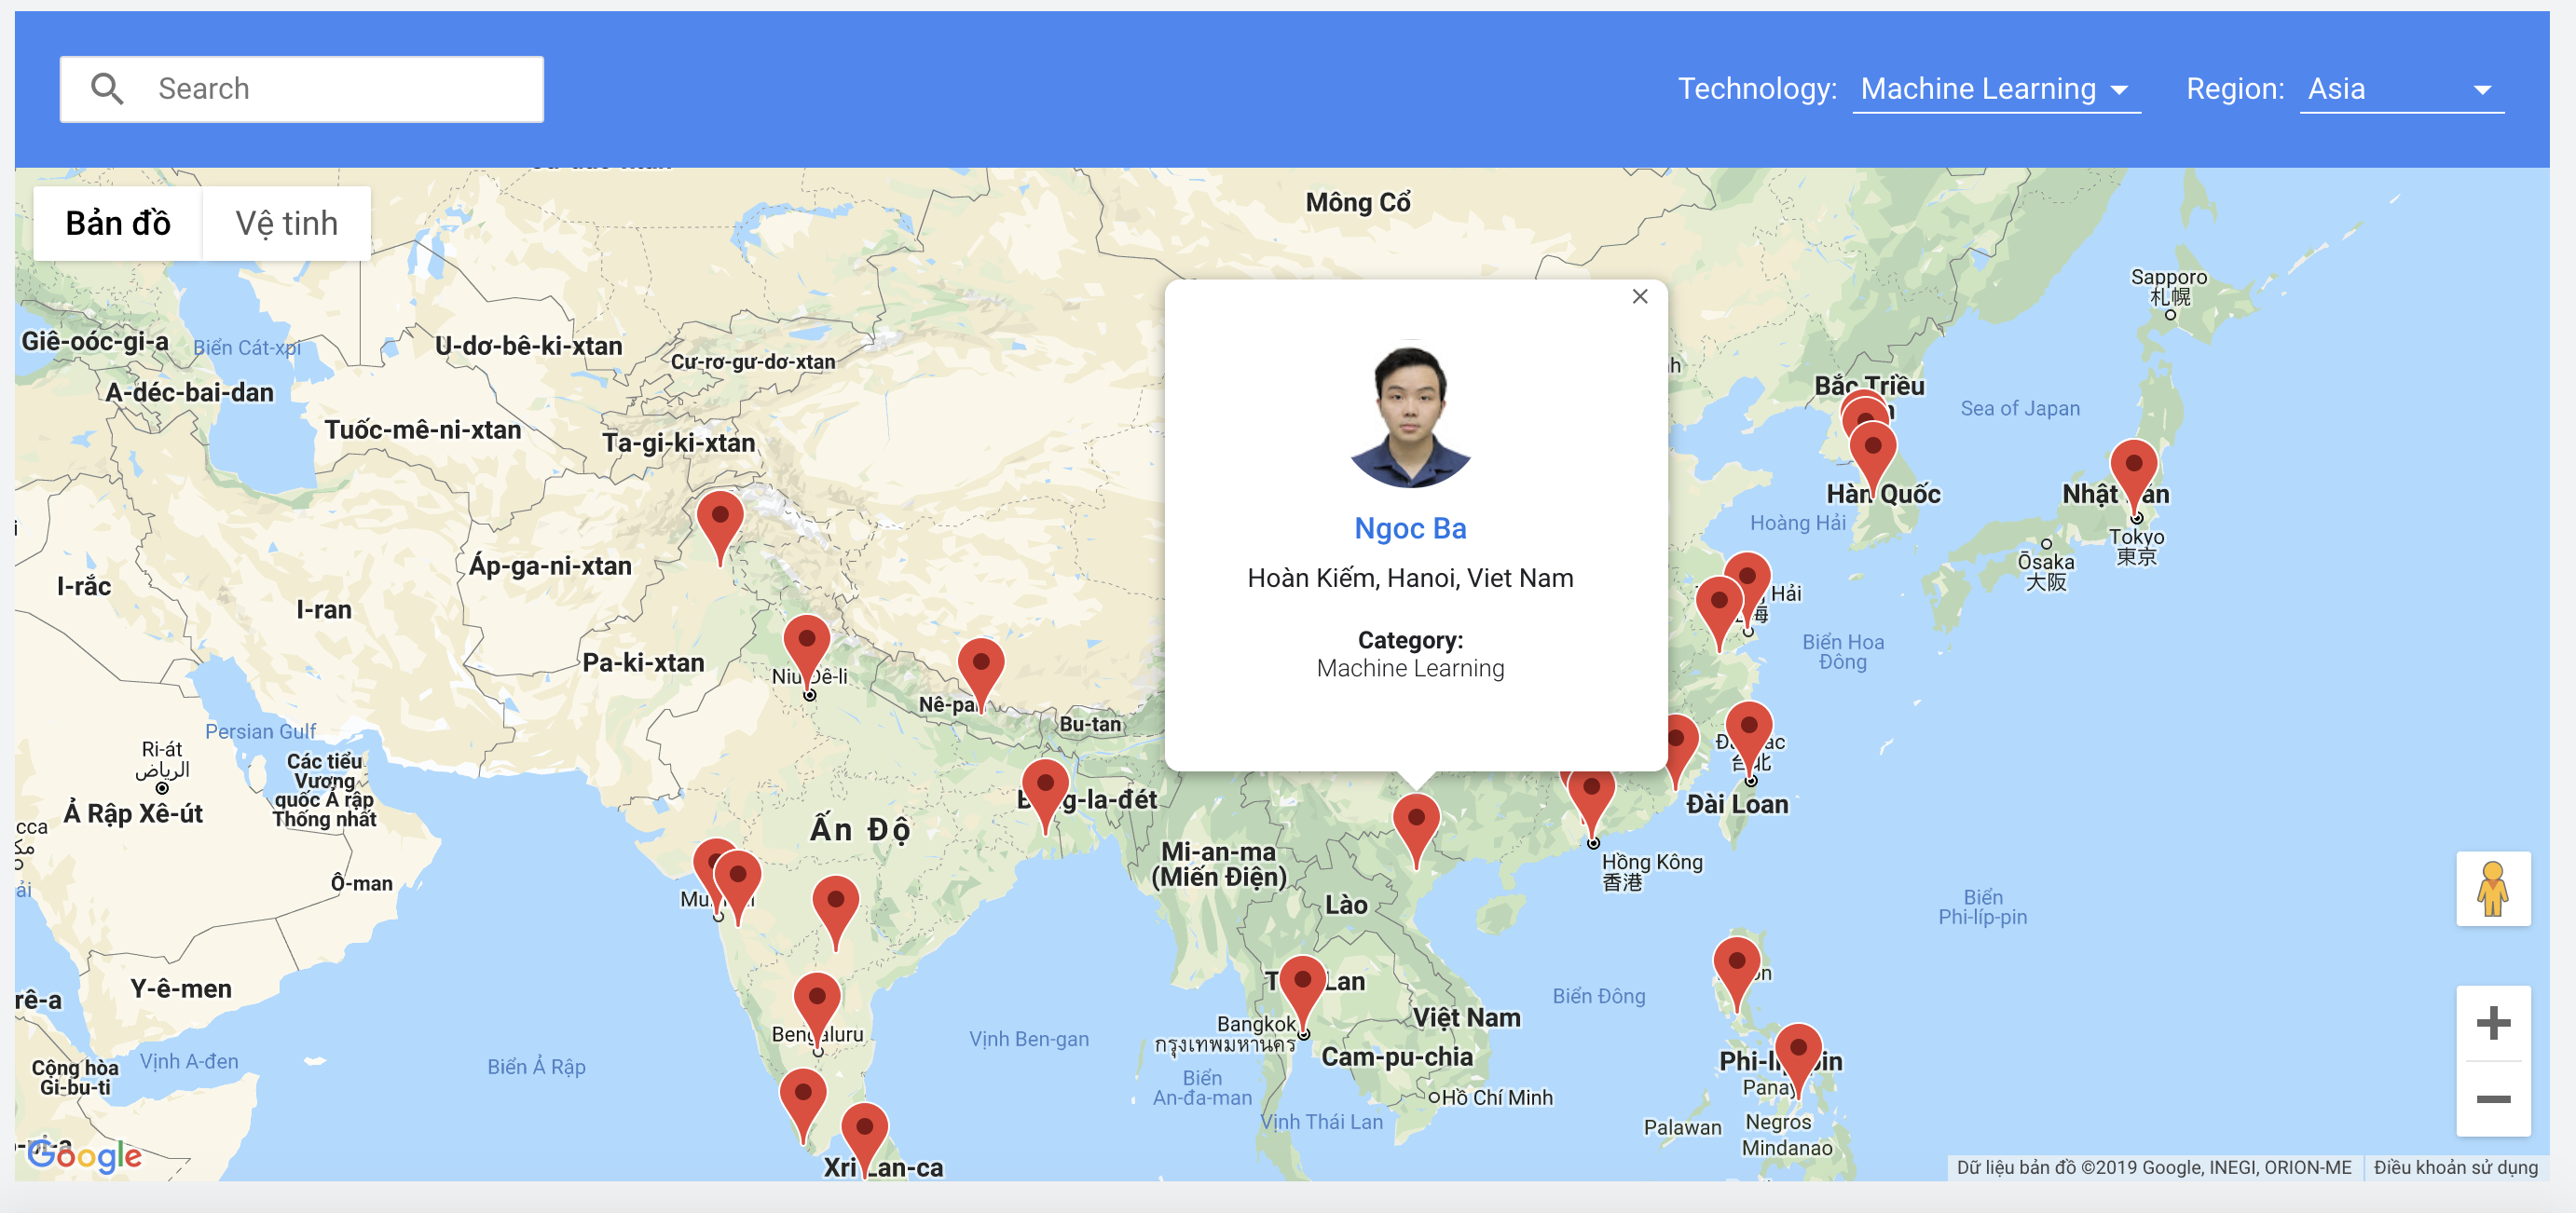
Task: Click the marker near Hong Kong
Action: click(x=1591, y=794)
